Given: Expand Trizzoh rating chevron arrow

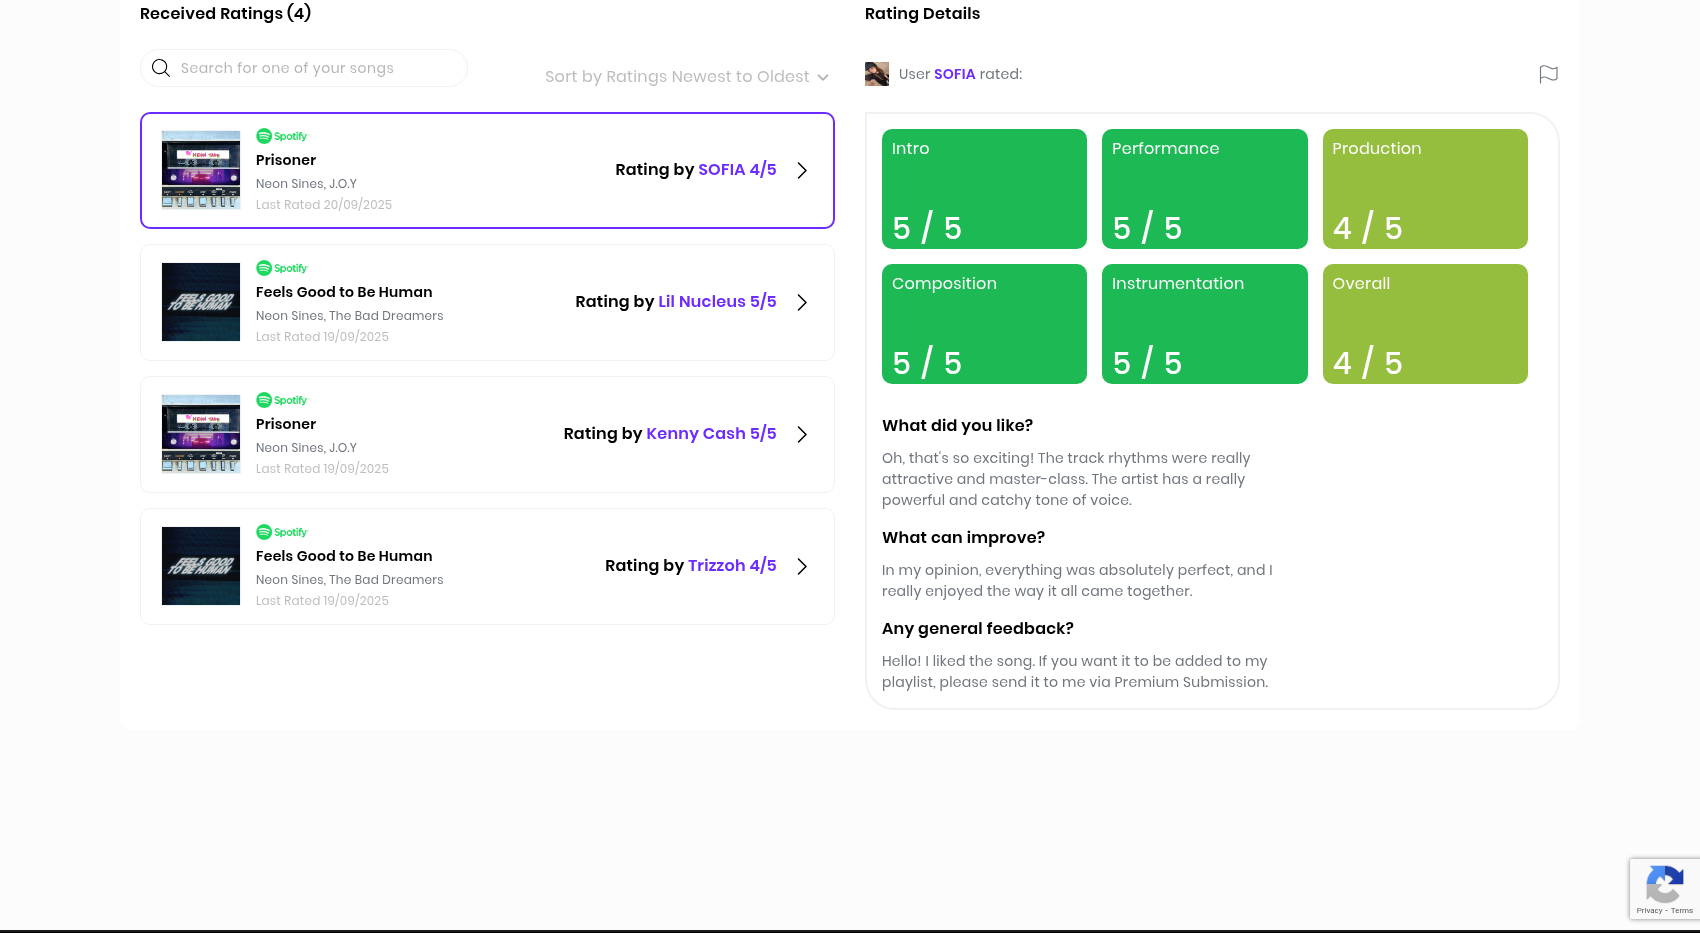Looking at the screenshot, I should pos(802,566).
